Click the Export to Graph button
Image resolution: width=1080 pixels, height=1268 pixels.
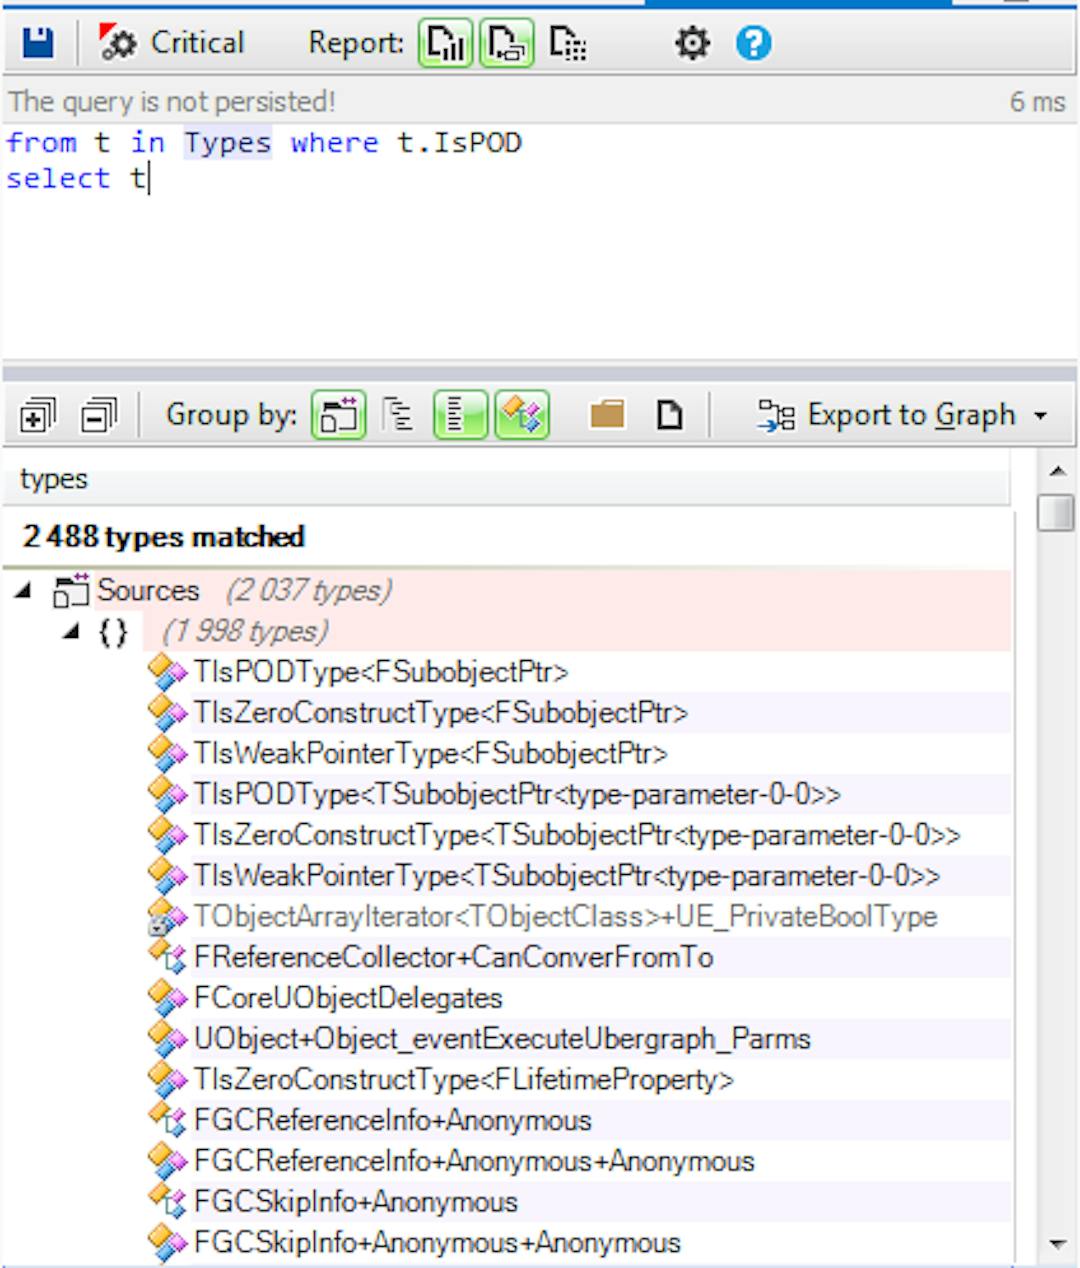pos(888,415)
